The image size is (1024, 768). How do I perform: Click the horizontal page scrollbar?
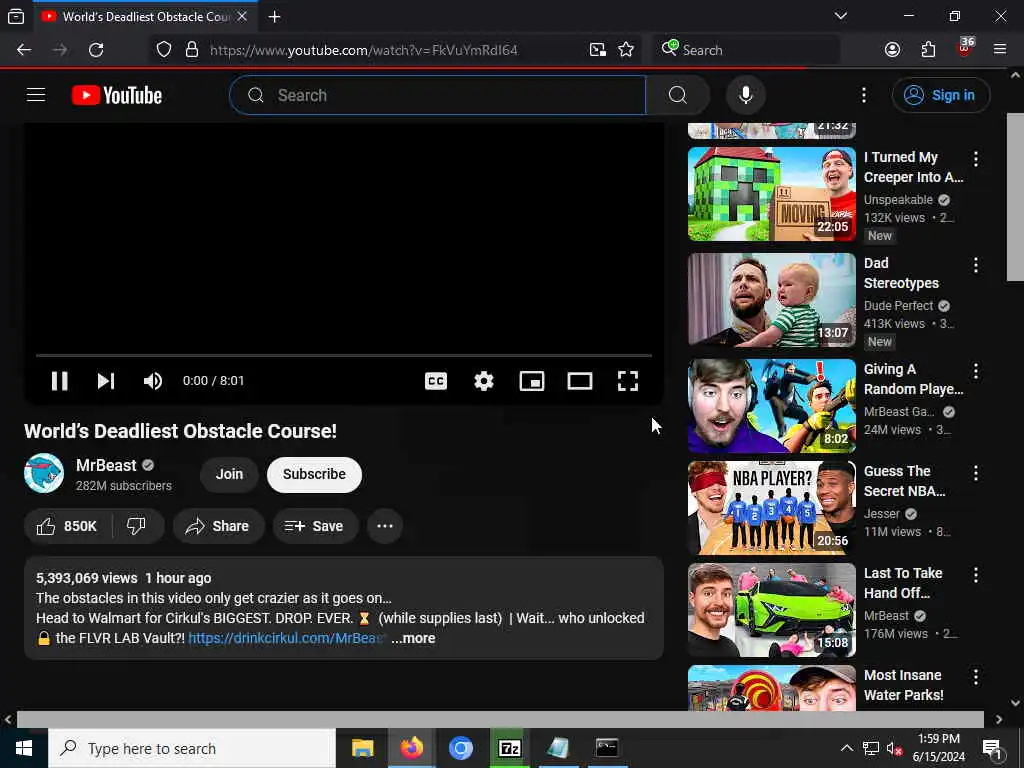(x=500, y=719)
